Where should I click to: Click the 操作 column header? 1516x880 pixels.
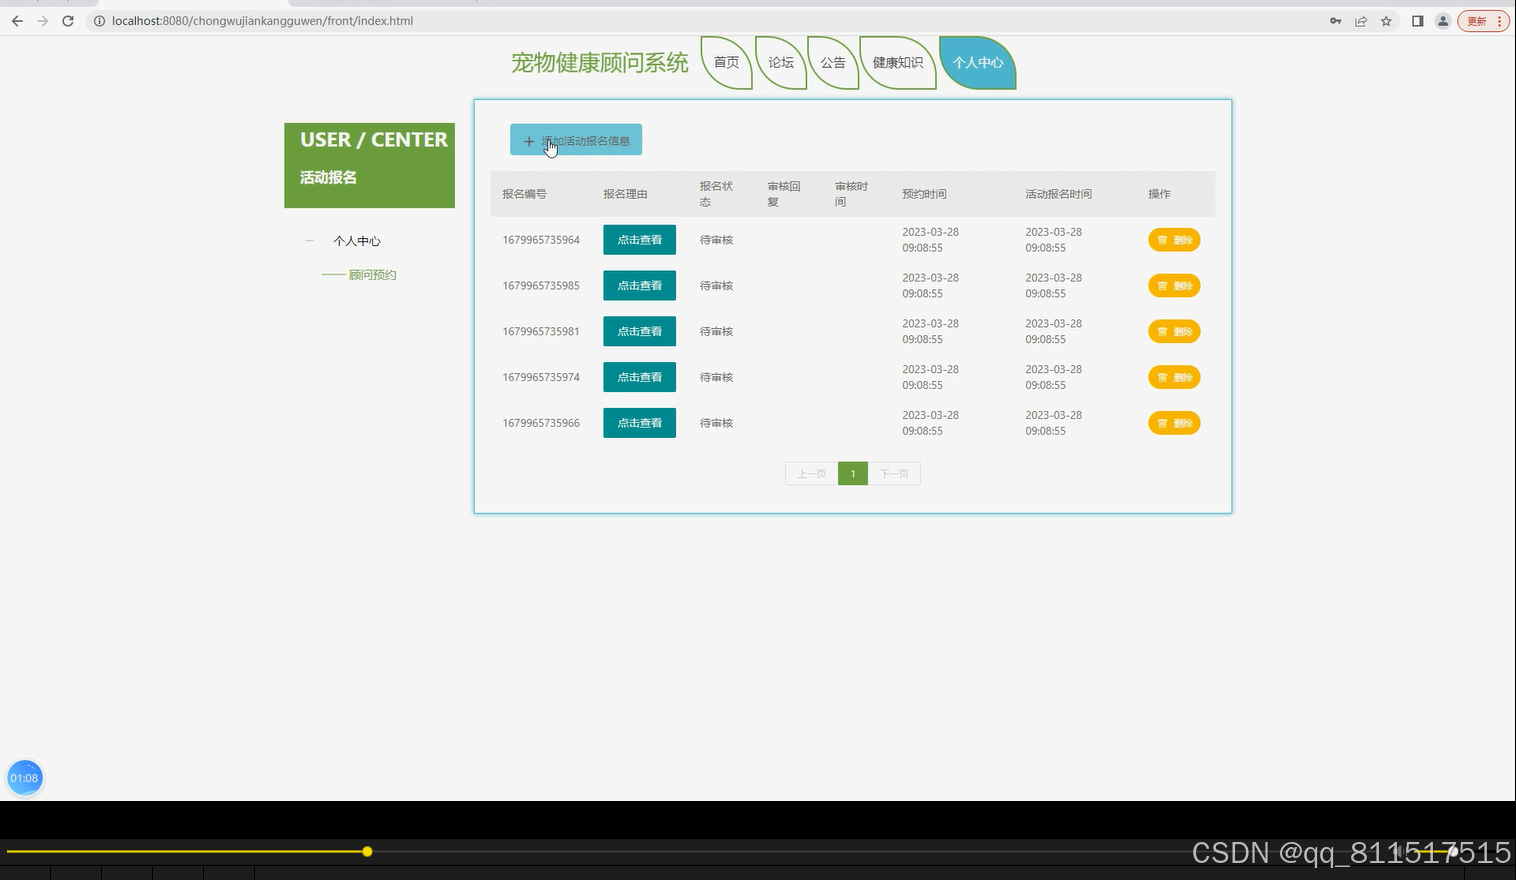1159,194
